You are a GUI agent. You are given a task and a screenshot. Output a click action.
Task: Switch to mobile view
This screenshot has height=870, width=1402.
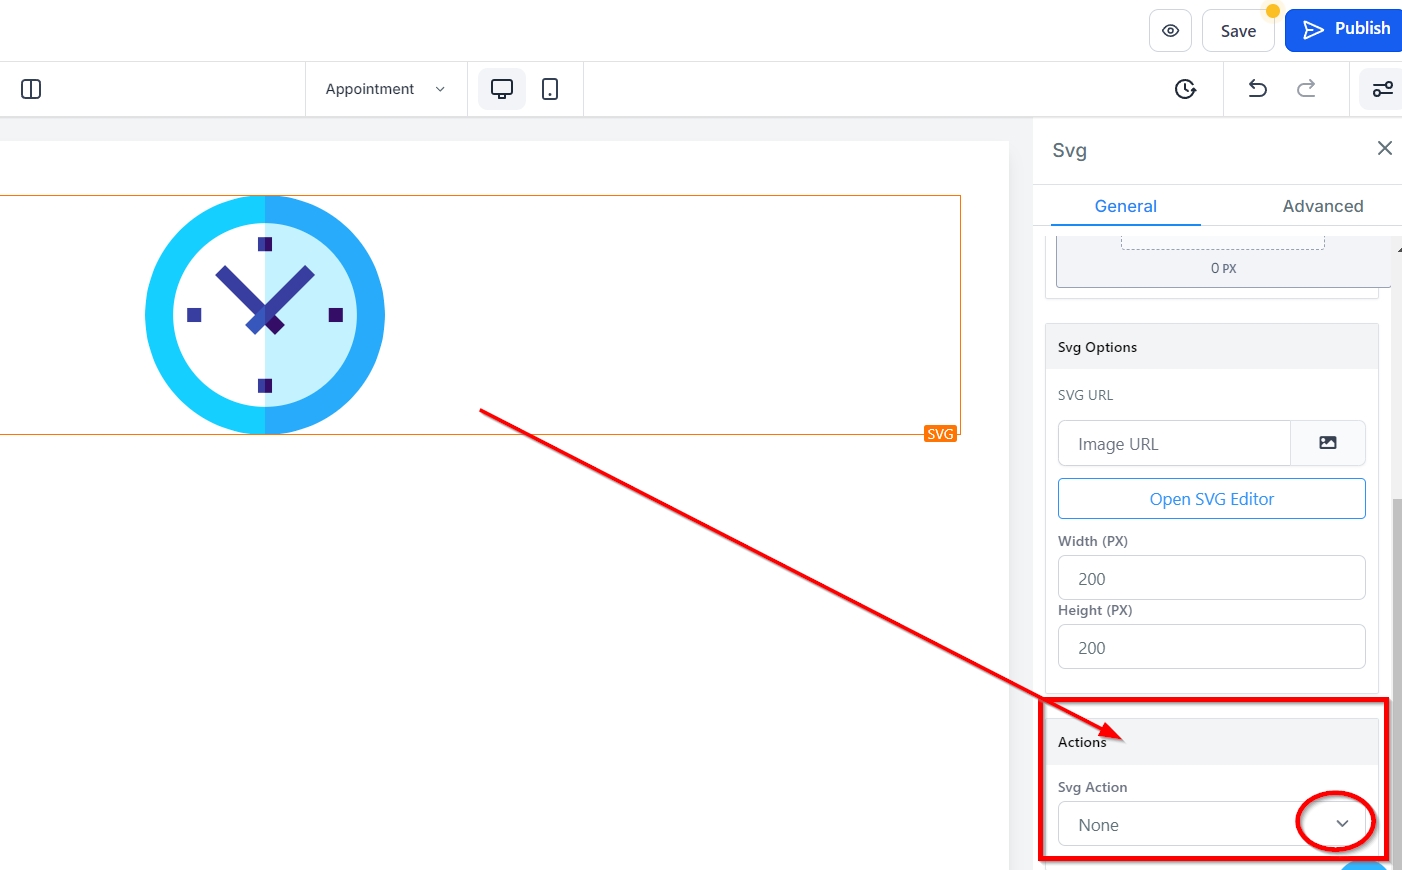tap(550, 89)
